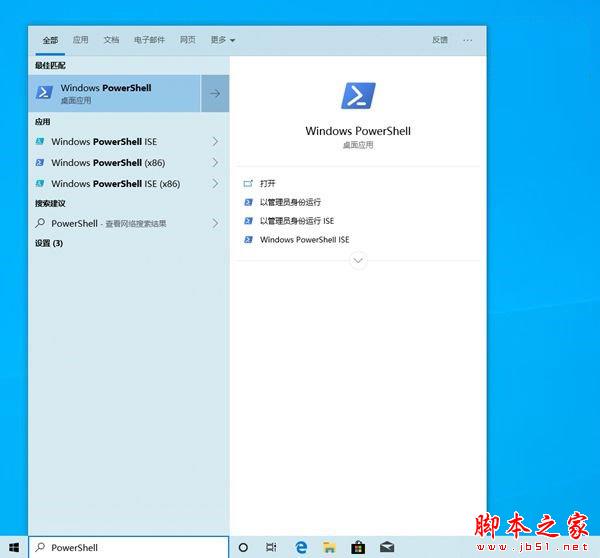Click the Windows Start button
The image size is (600, 558).
14,547
